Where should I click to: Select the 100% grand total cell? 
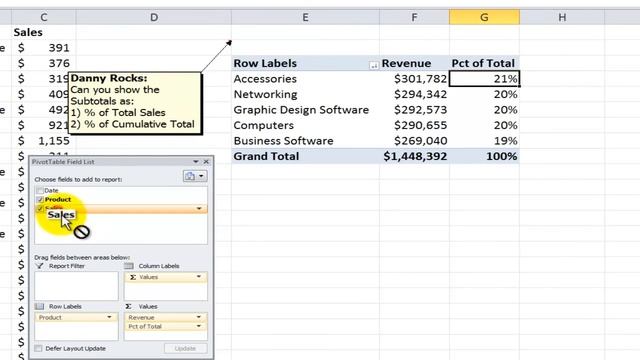coord(484,156)
